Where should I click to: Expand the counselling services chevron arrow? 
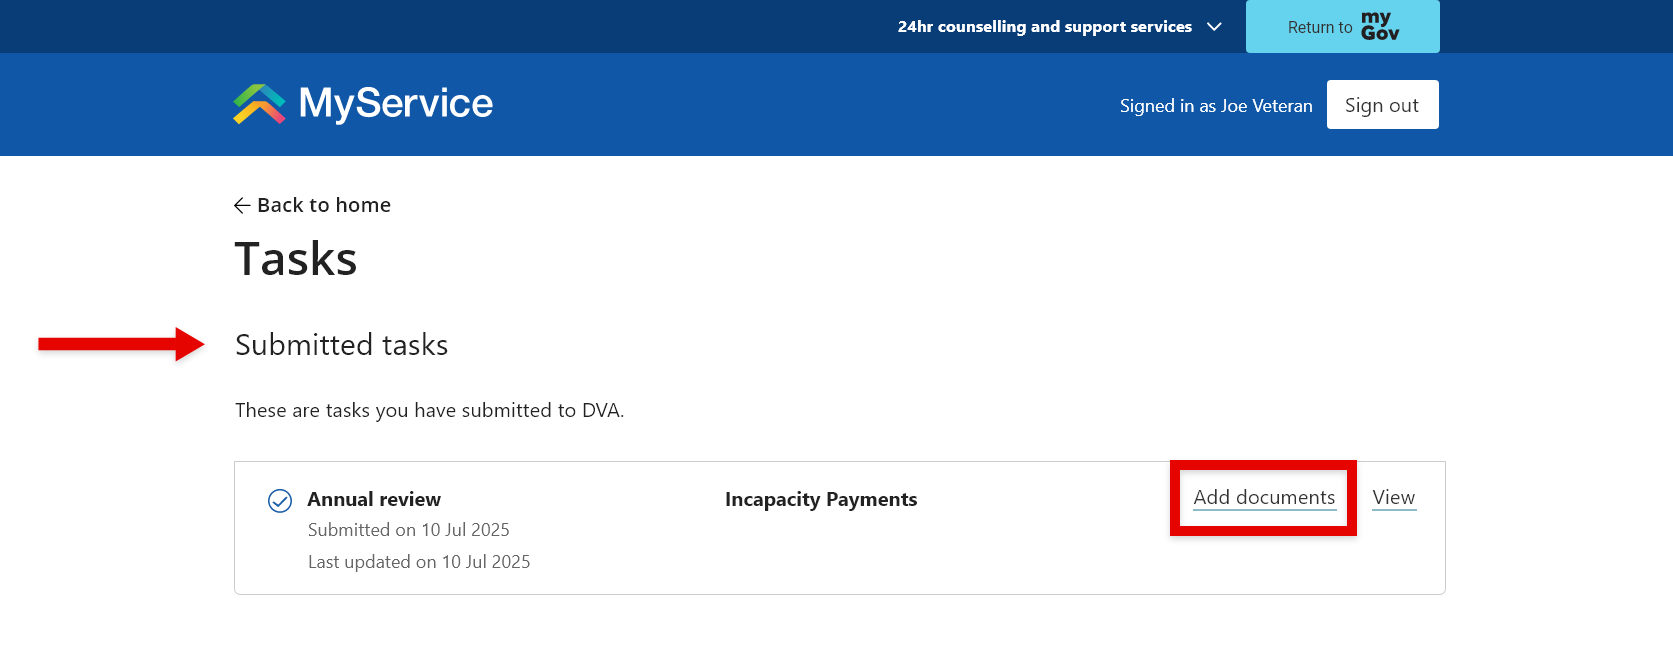1214,27
